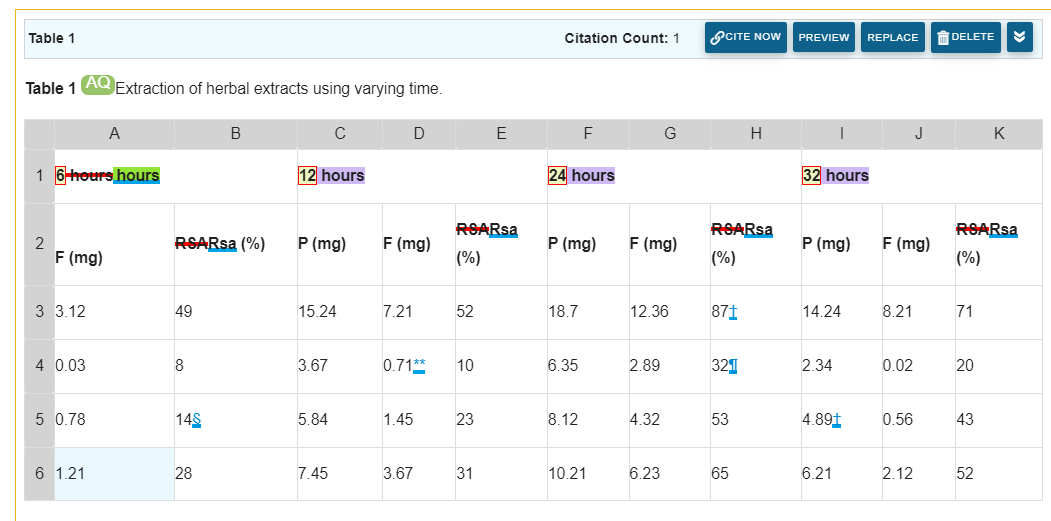Click the 12 hours header cell

(x=422, y=176)
